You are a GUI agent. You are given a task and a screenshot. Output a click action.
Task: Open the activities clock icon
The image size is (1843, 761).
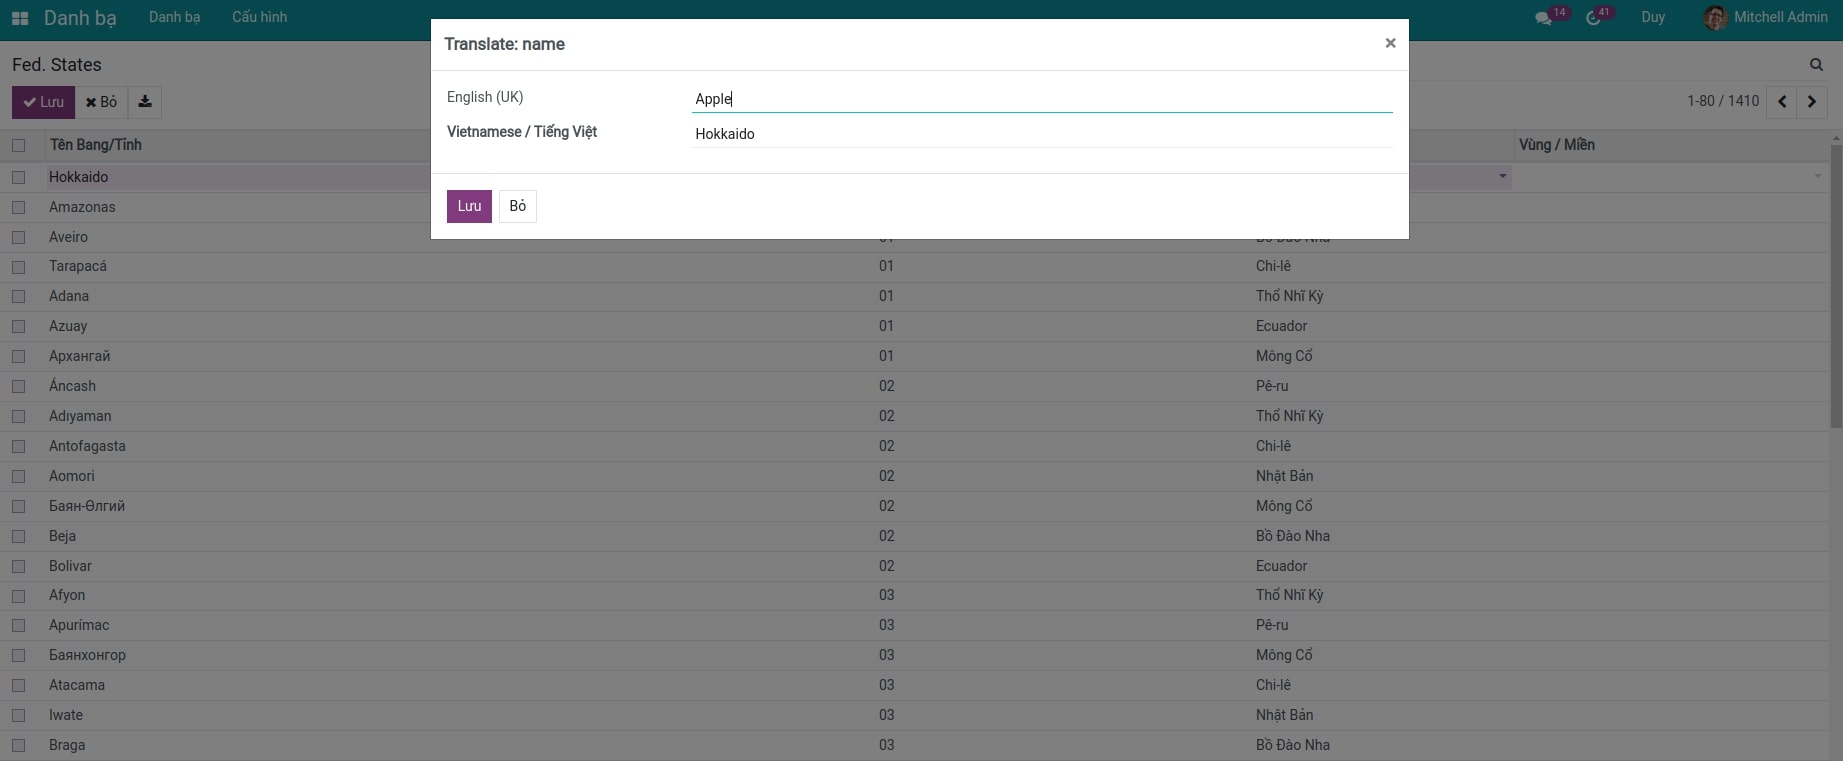pos(1593,18)
